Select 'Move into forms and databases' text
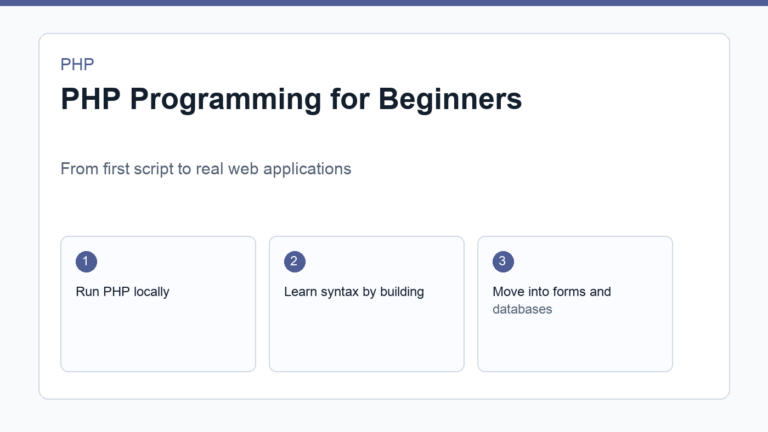 coord(552,300)
